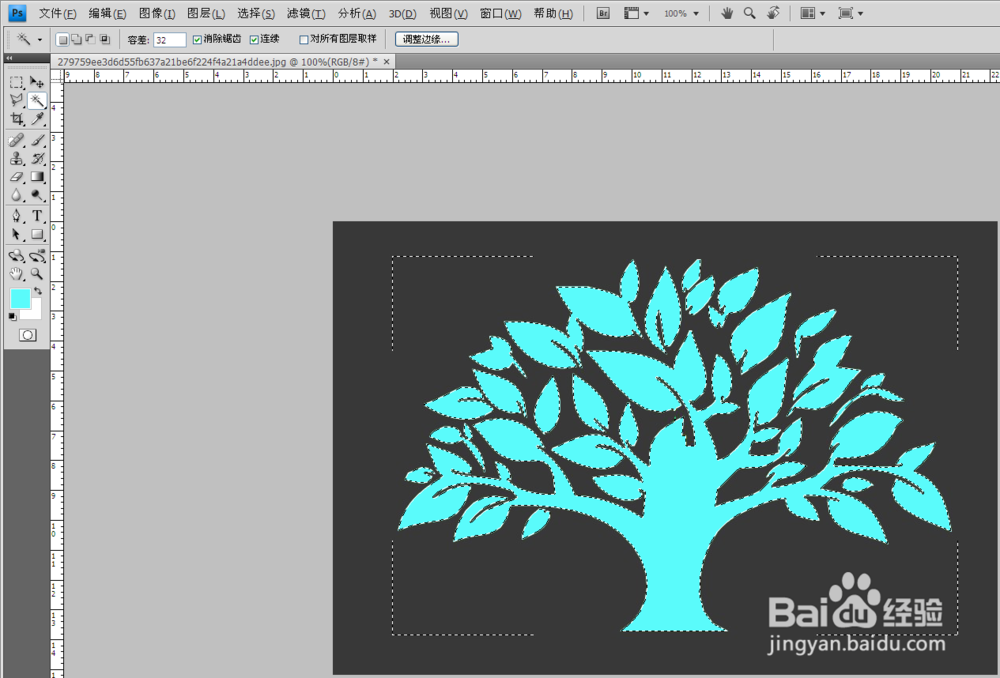Close the 279759ee...jpg document tab
Viewport: 1000px width, 678px height.
(386, 62)
